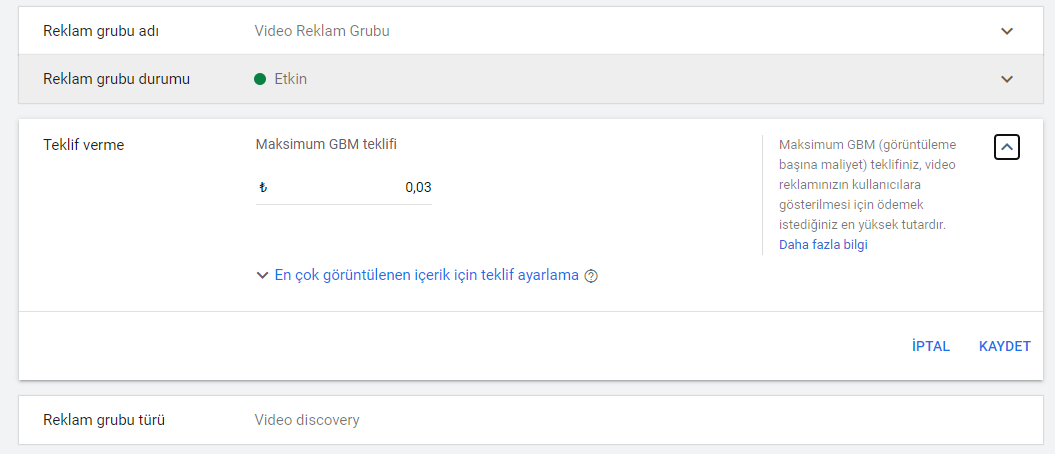Focus the 0,03 bid amount field

click(344, 188)
